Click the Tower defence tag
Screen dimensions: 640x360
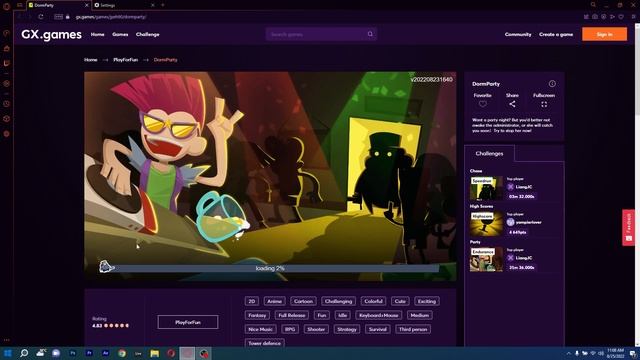tap(264, 343)
